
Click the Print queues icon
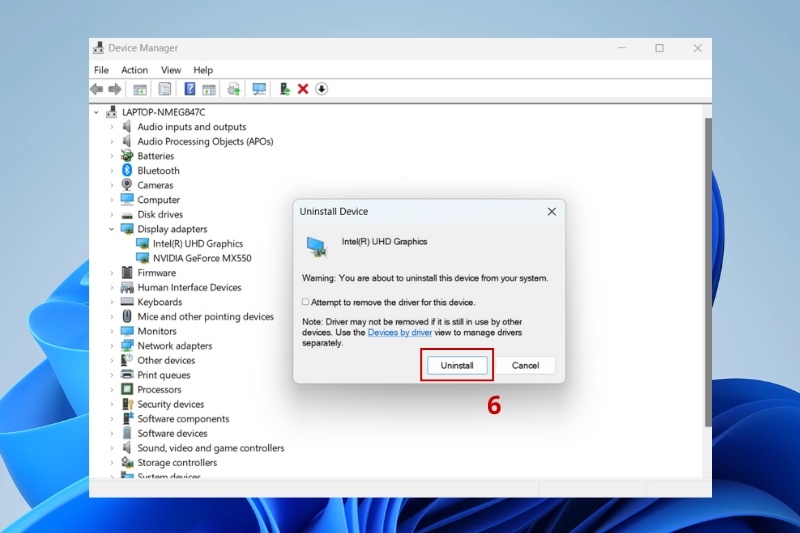(127, 374)
